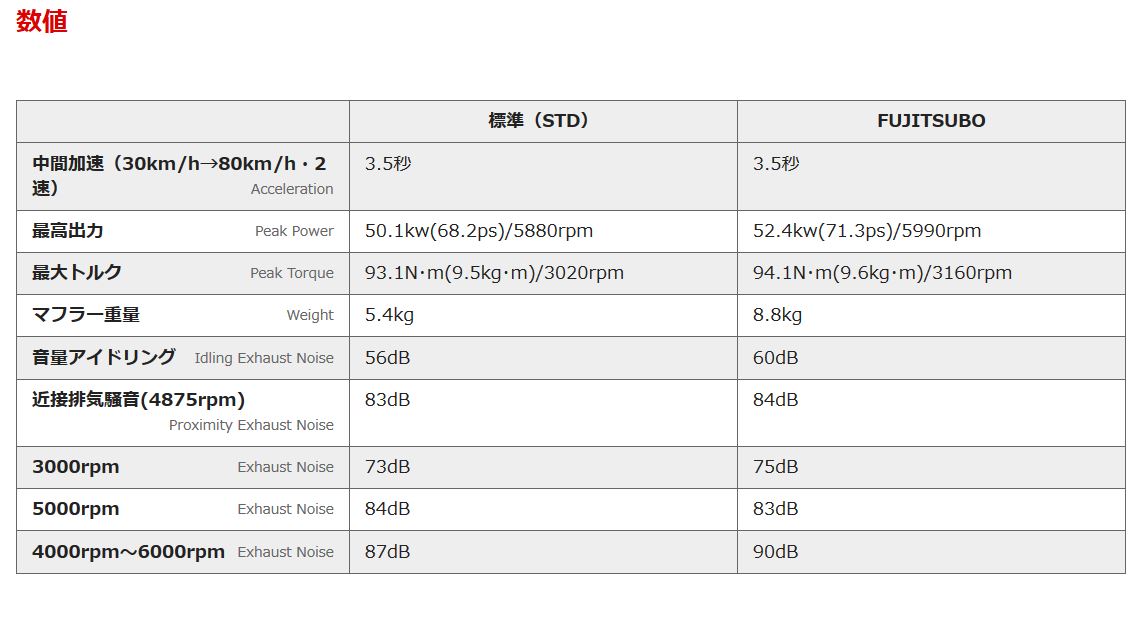Click the 音量アイドリング Idling Exhaust Noise label
Viewport: 1147px width, 620px height.
[183, 358]
